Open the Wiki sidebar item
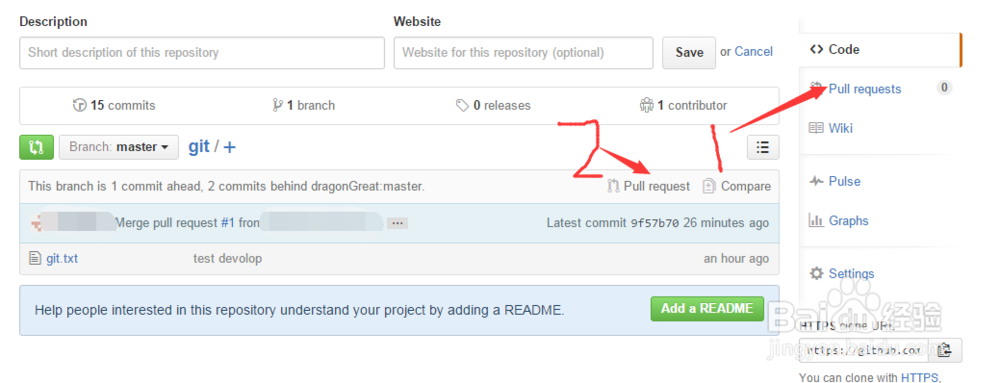 pyautogui.click(x=841, y=128)
